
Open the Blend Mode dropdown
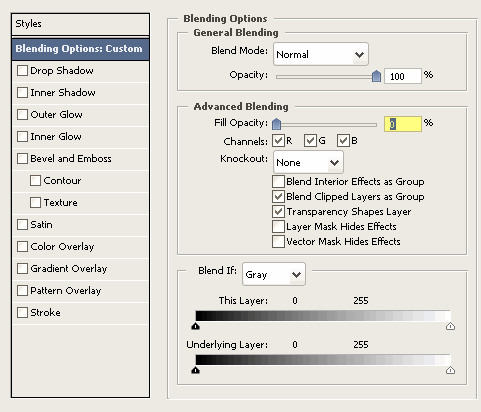(x=321, y=54)
